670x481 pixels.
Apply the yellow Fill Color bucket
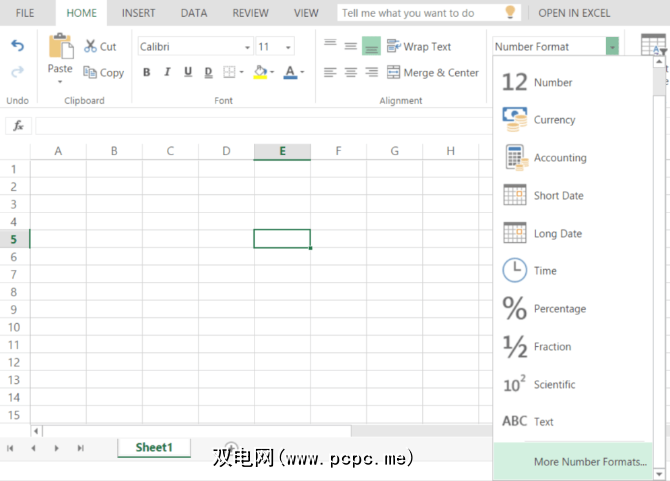click(260, 72)
